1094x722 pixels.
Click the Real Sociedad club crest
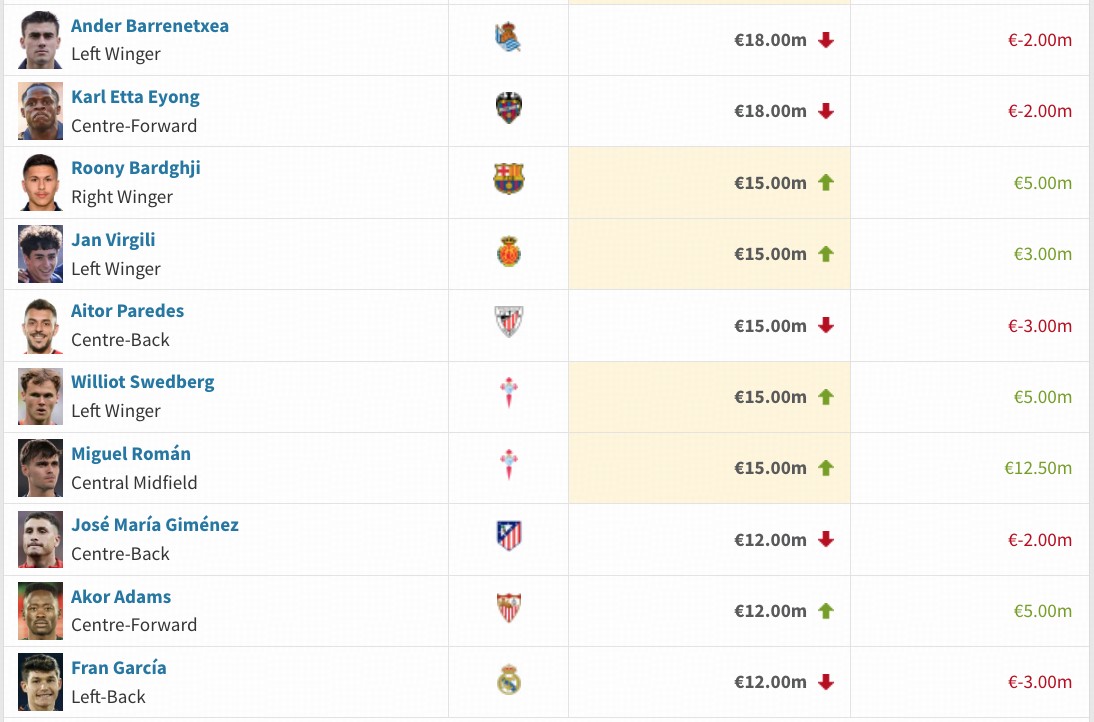(x=508, y=39)
